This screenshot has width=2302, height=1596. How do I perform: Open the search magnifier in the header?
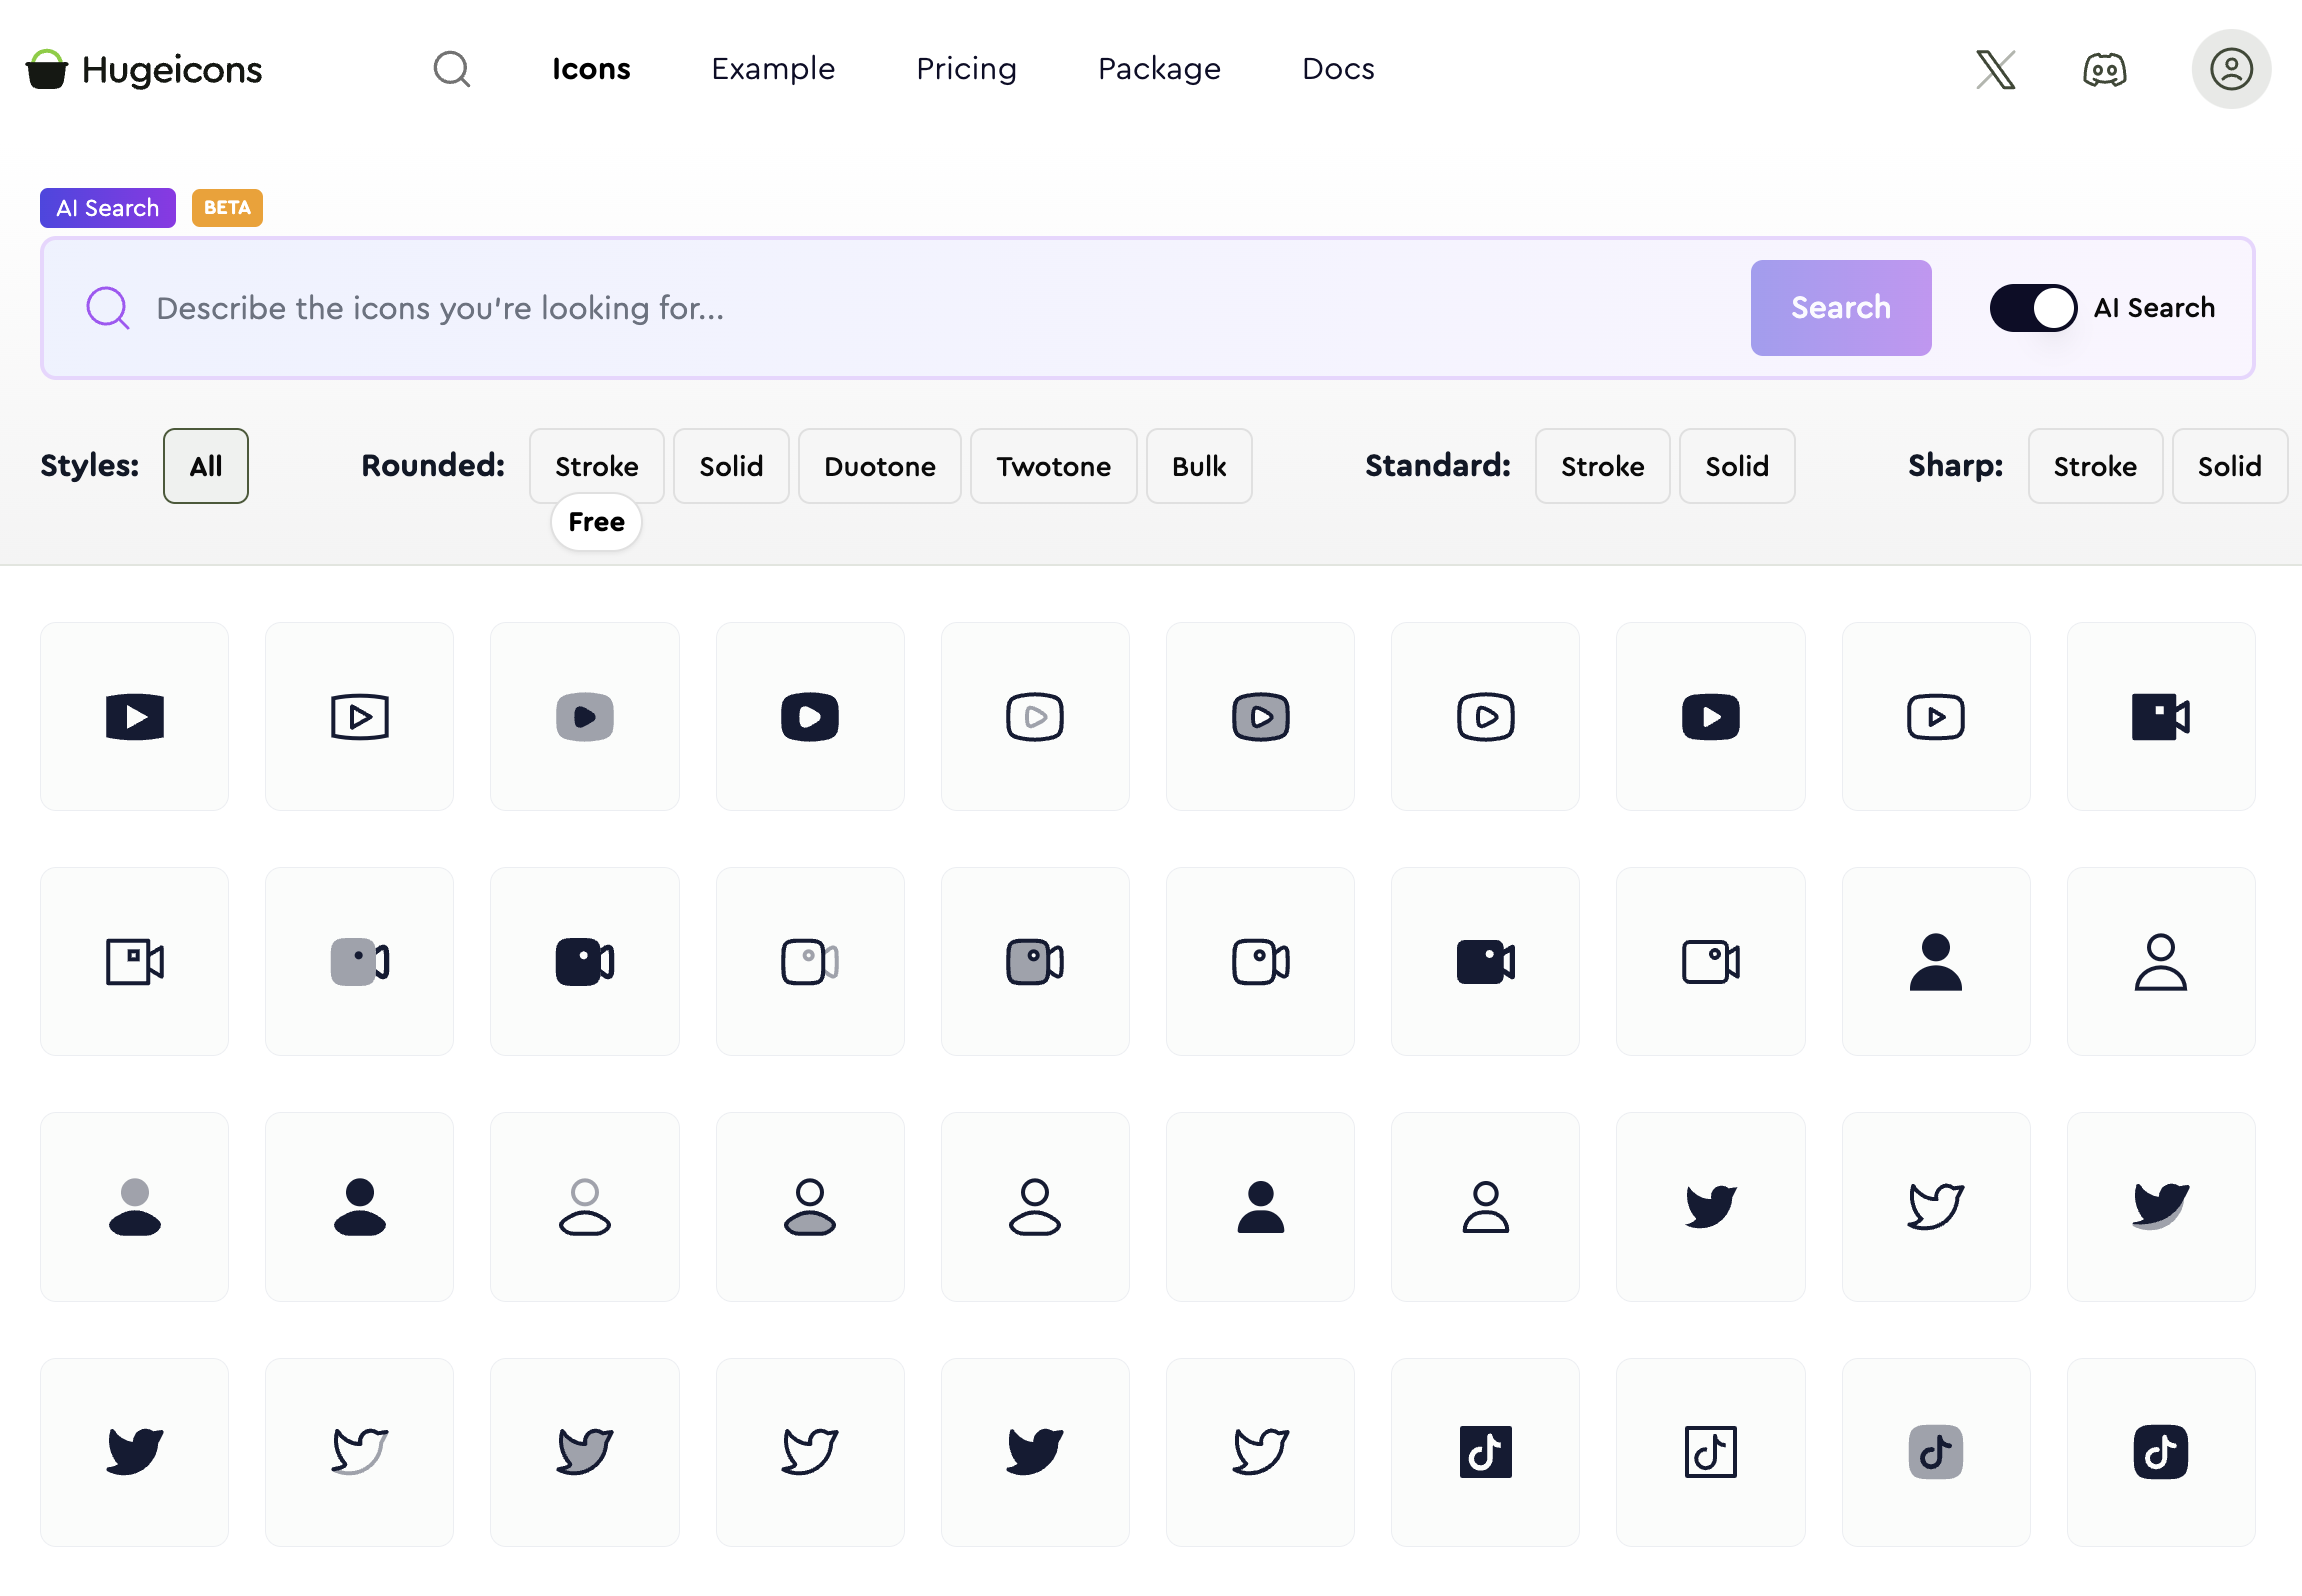pos(452,69)
